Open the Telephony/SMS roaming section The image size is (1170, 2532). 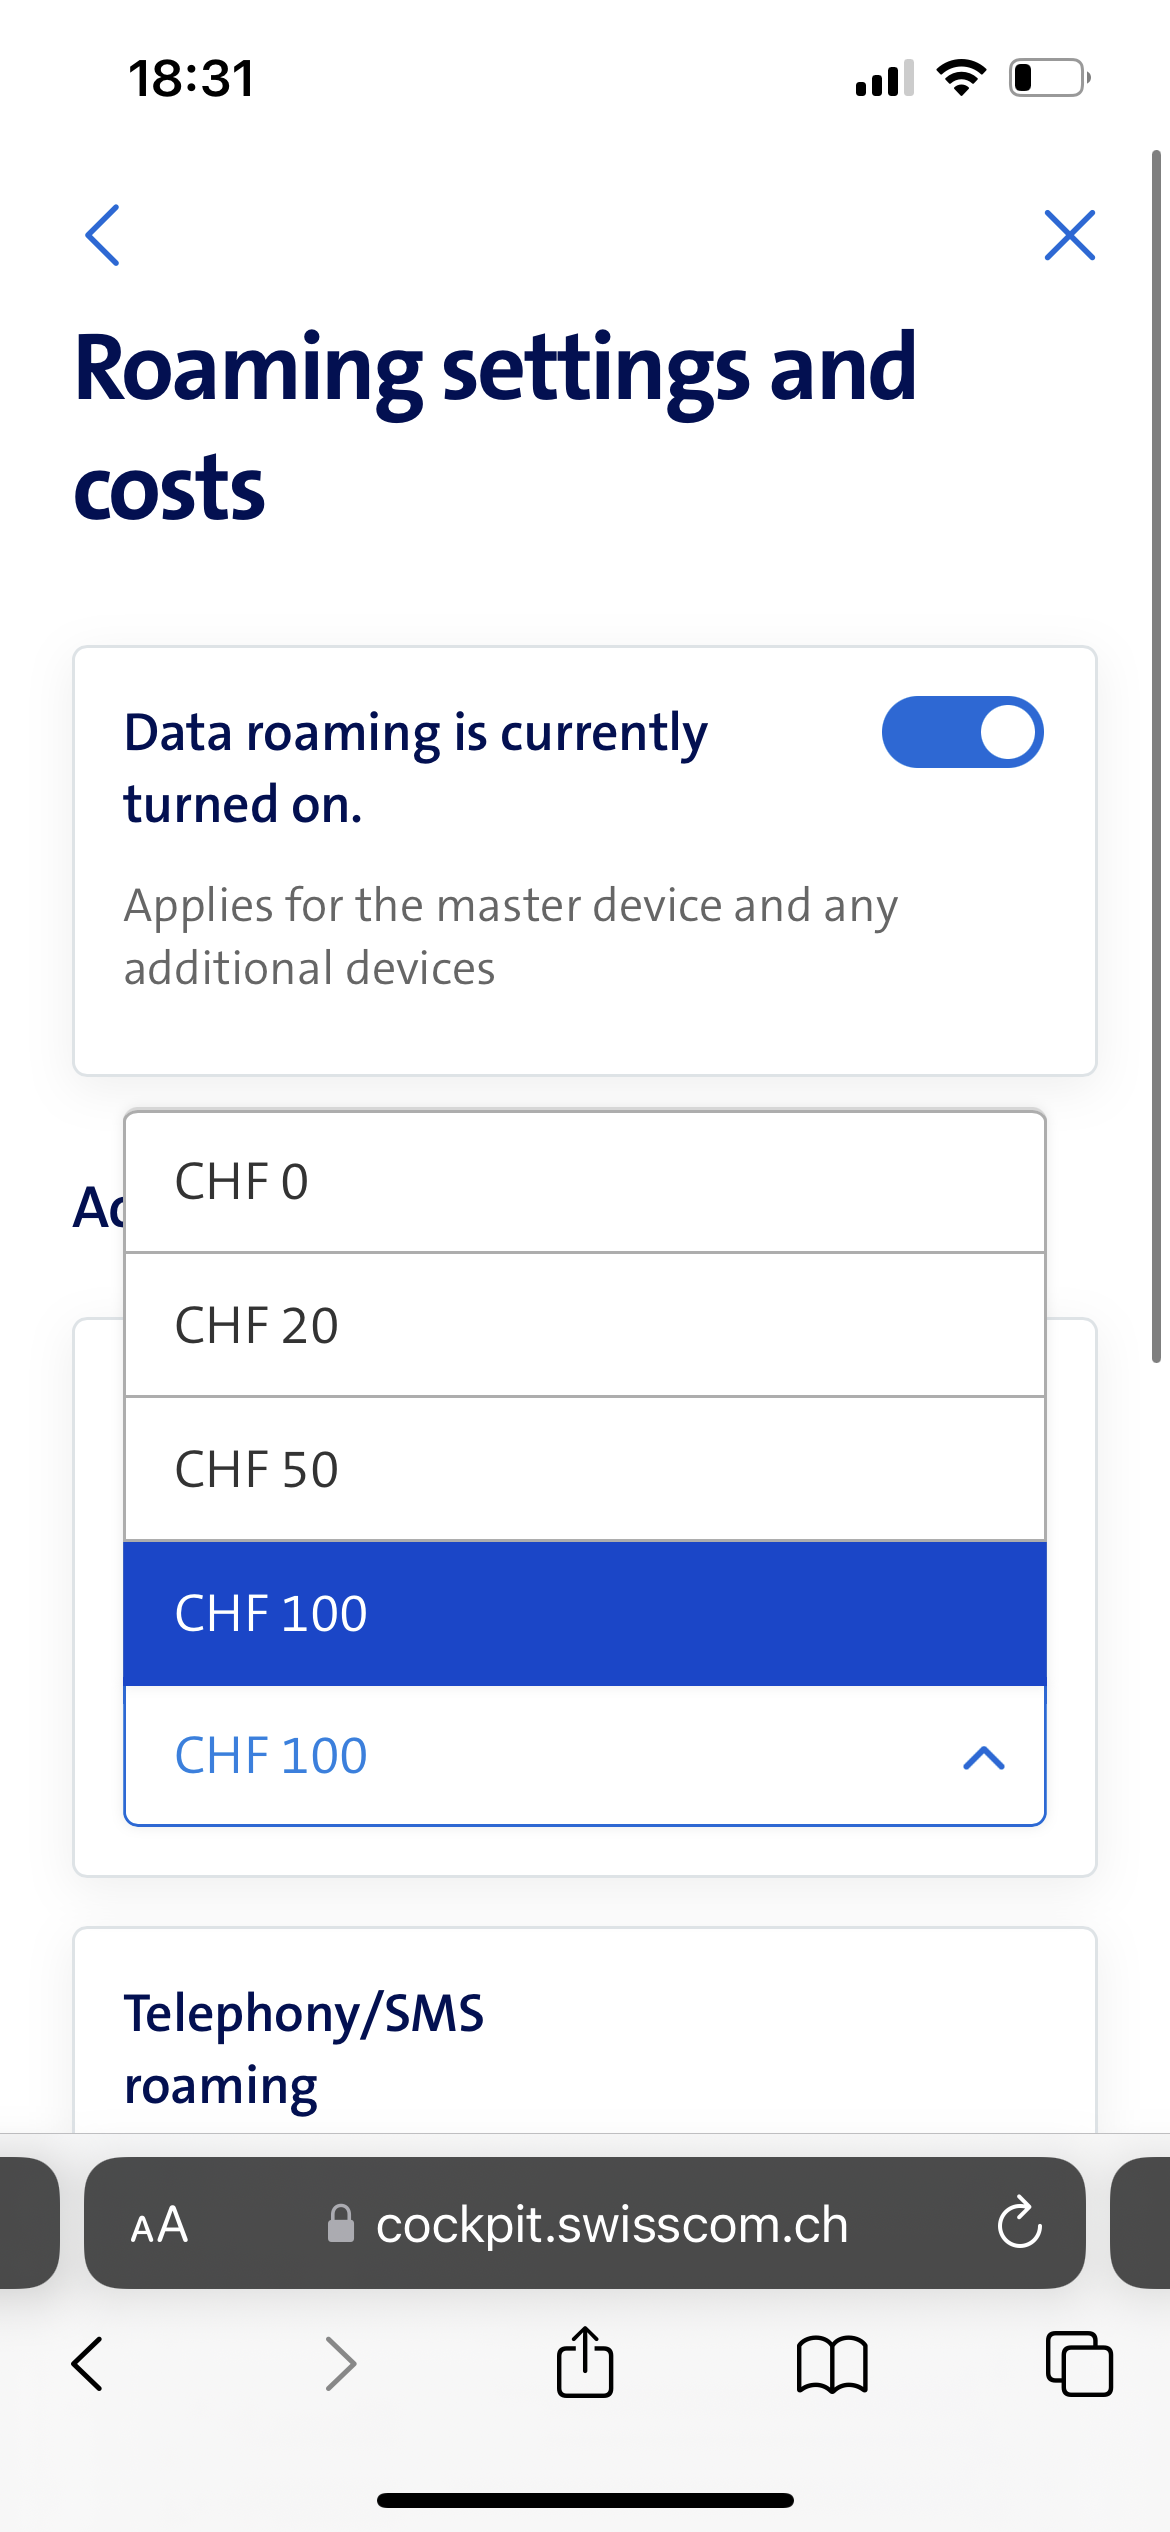[x=304, y=2048]
